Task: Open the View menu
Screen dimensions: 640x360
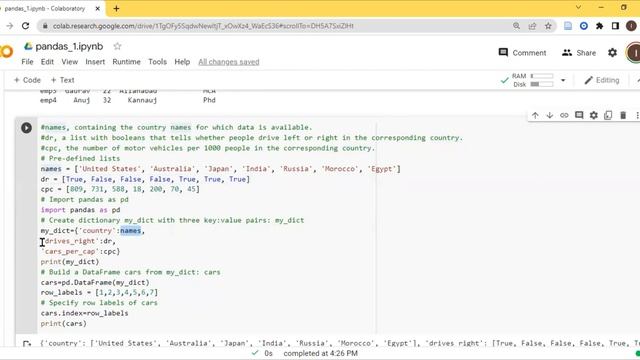Action: point(69,62)
